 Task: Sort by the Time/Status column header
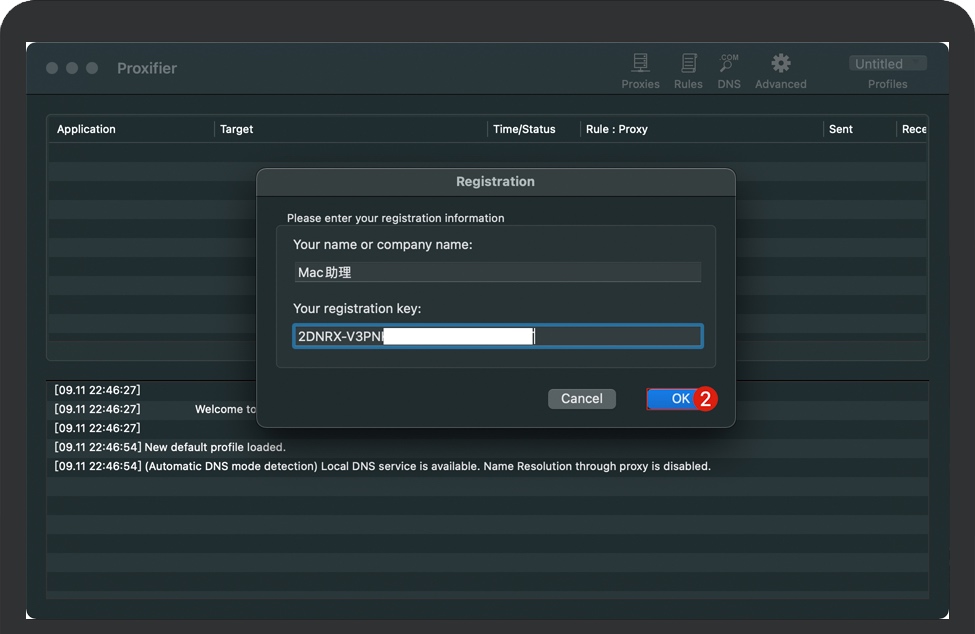[x=534, y=129]
